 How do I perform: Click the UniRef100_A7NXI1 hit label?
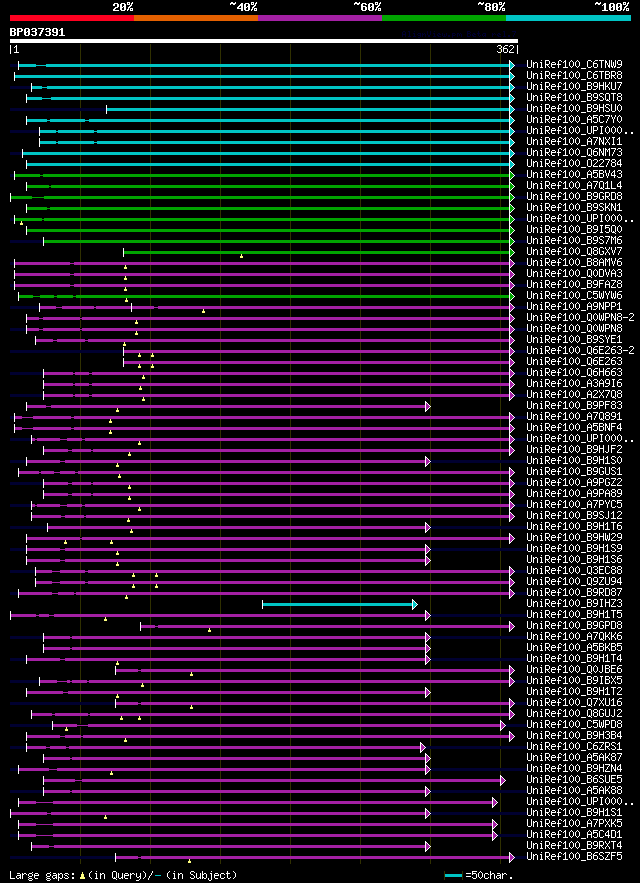coord(574,141)
